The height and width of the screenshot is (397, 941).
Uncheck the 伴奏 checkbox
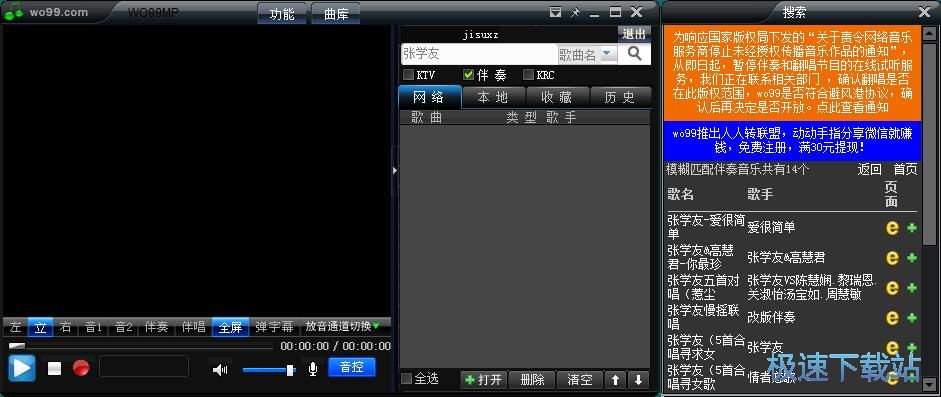tap(469, 75)
